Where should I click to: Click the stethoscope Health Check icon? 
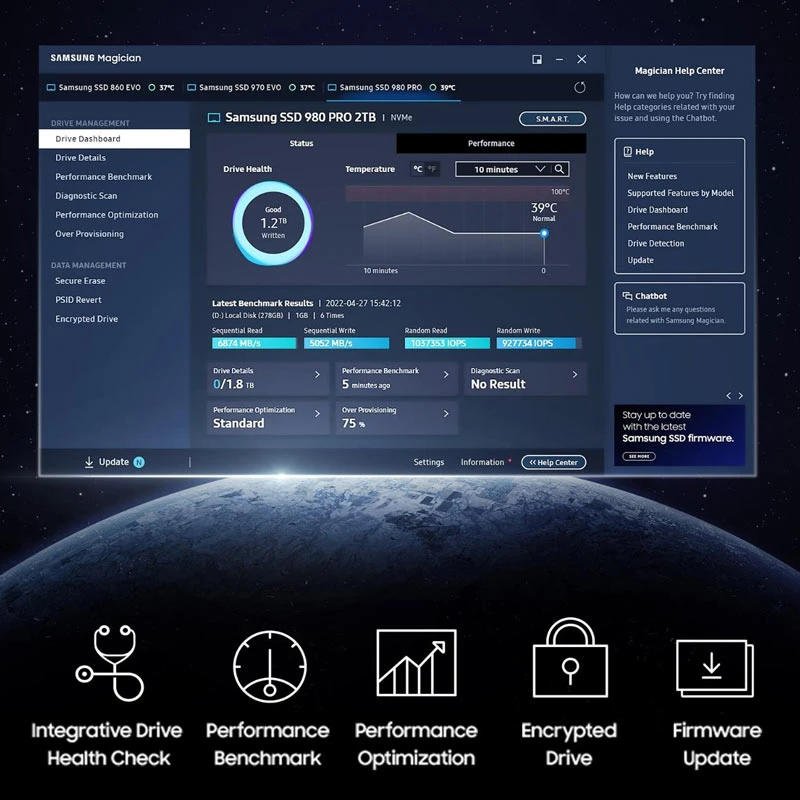click(109, 662)
